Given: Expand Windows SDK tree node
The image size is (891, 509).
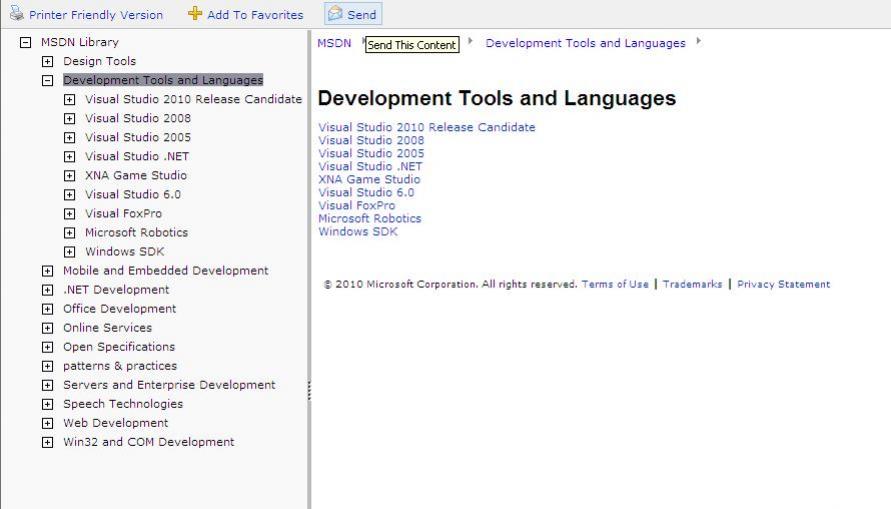Looking at the screenshot, I should click(x=69, y=252).
